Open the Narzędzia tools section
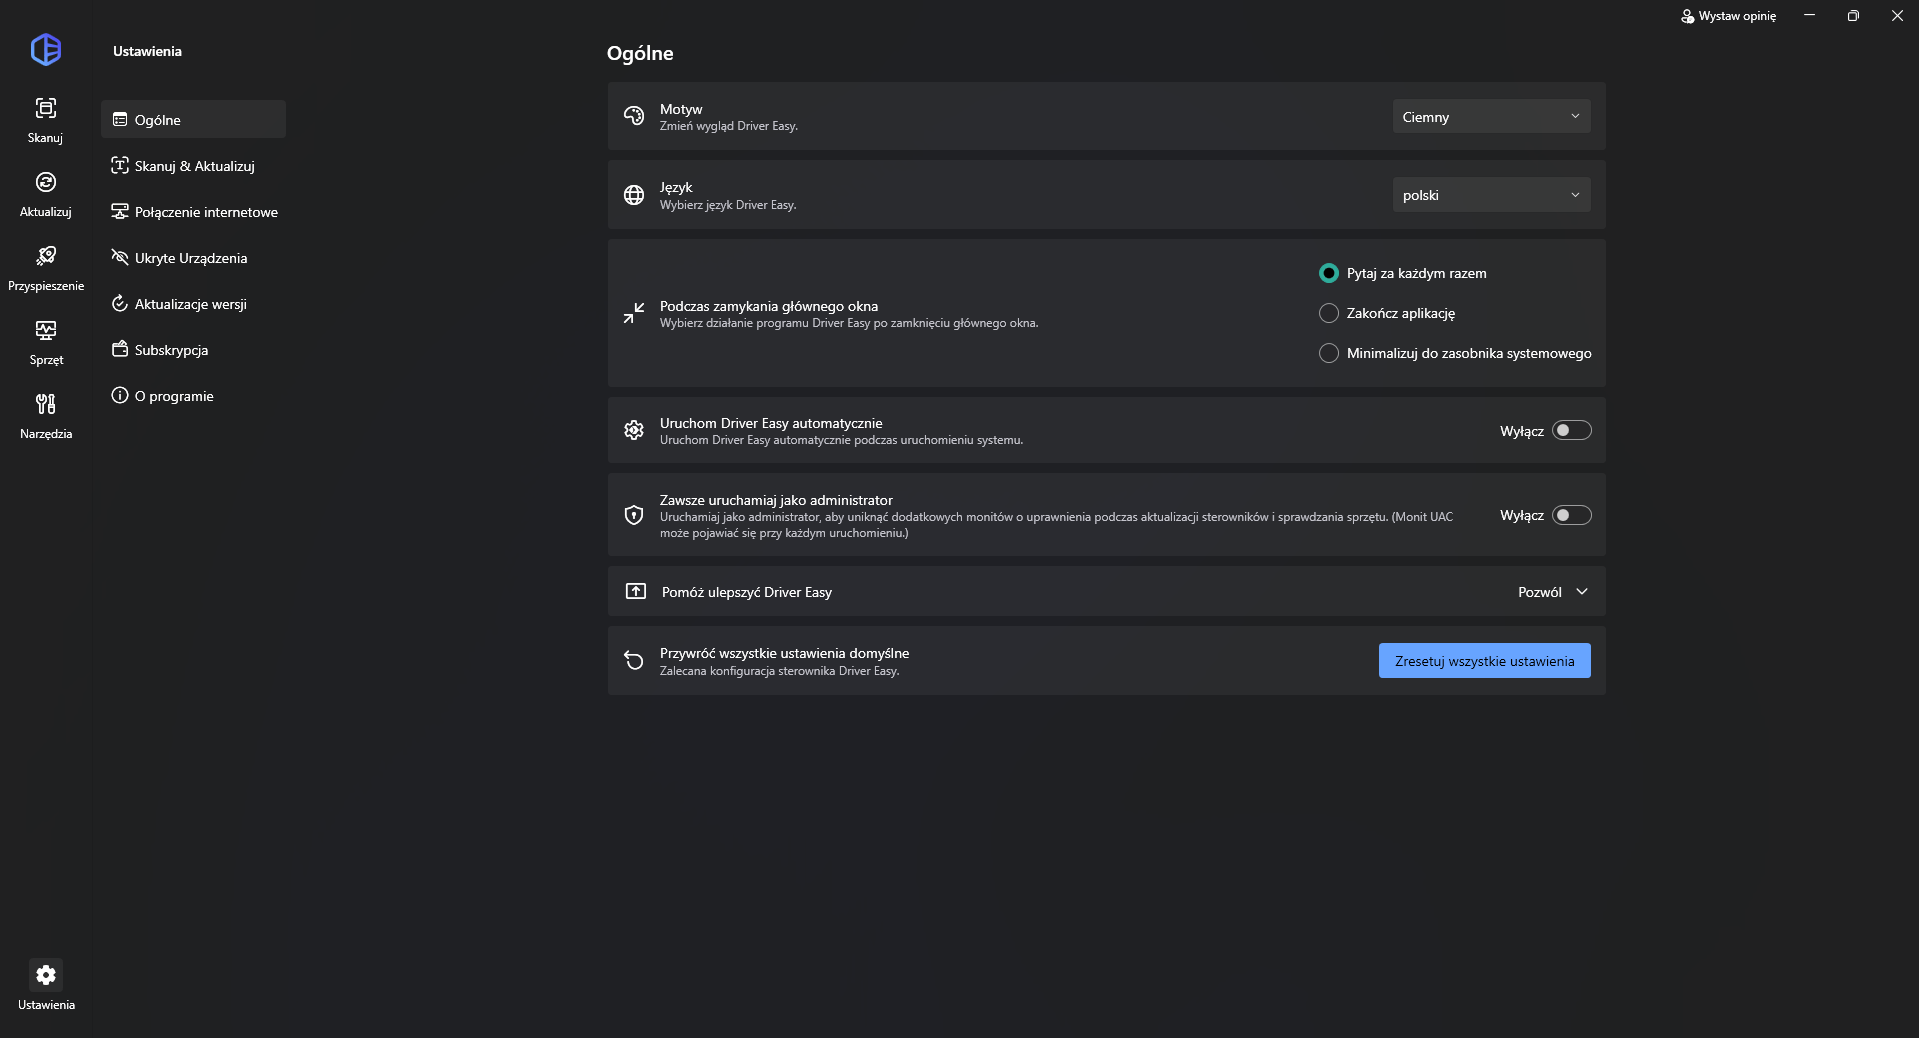 (46, 416)
